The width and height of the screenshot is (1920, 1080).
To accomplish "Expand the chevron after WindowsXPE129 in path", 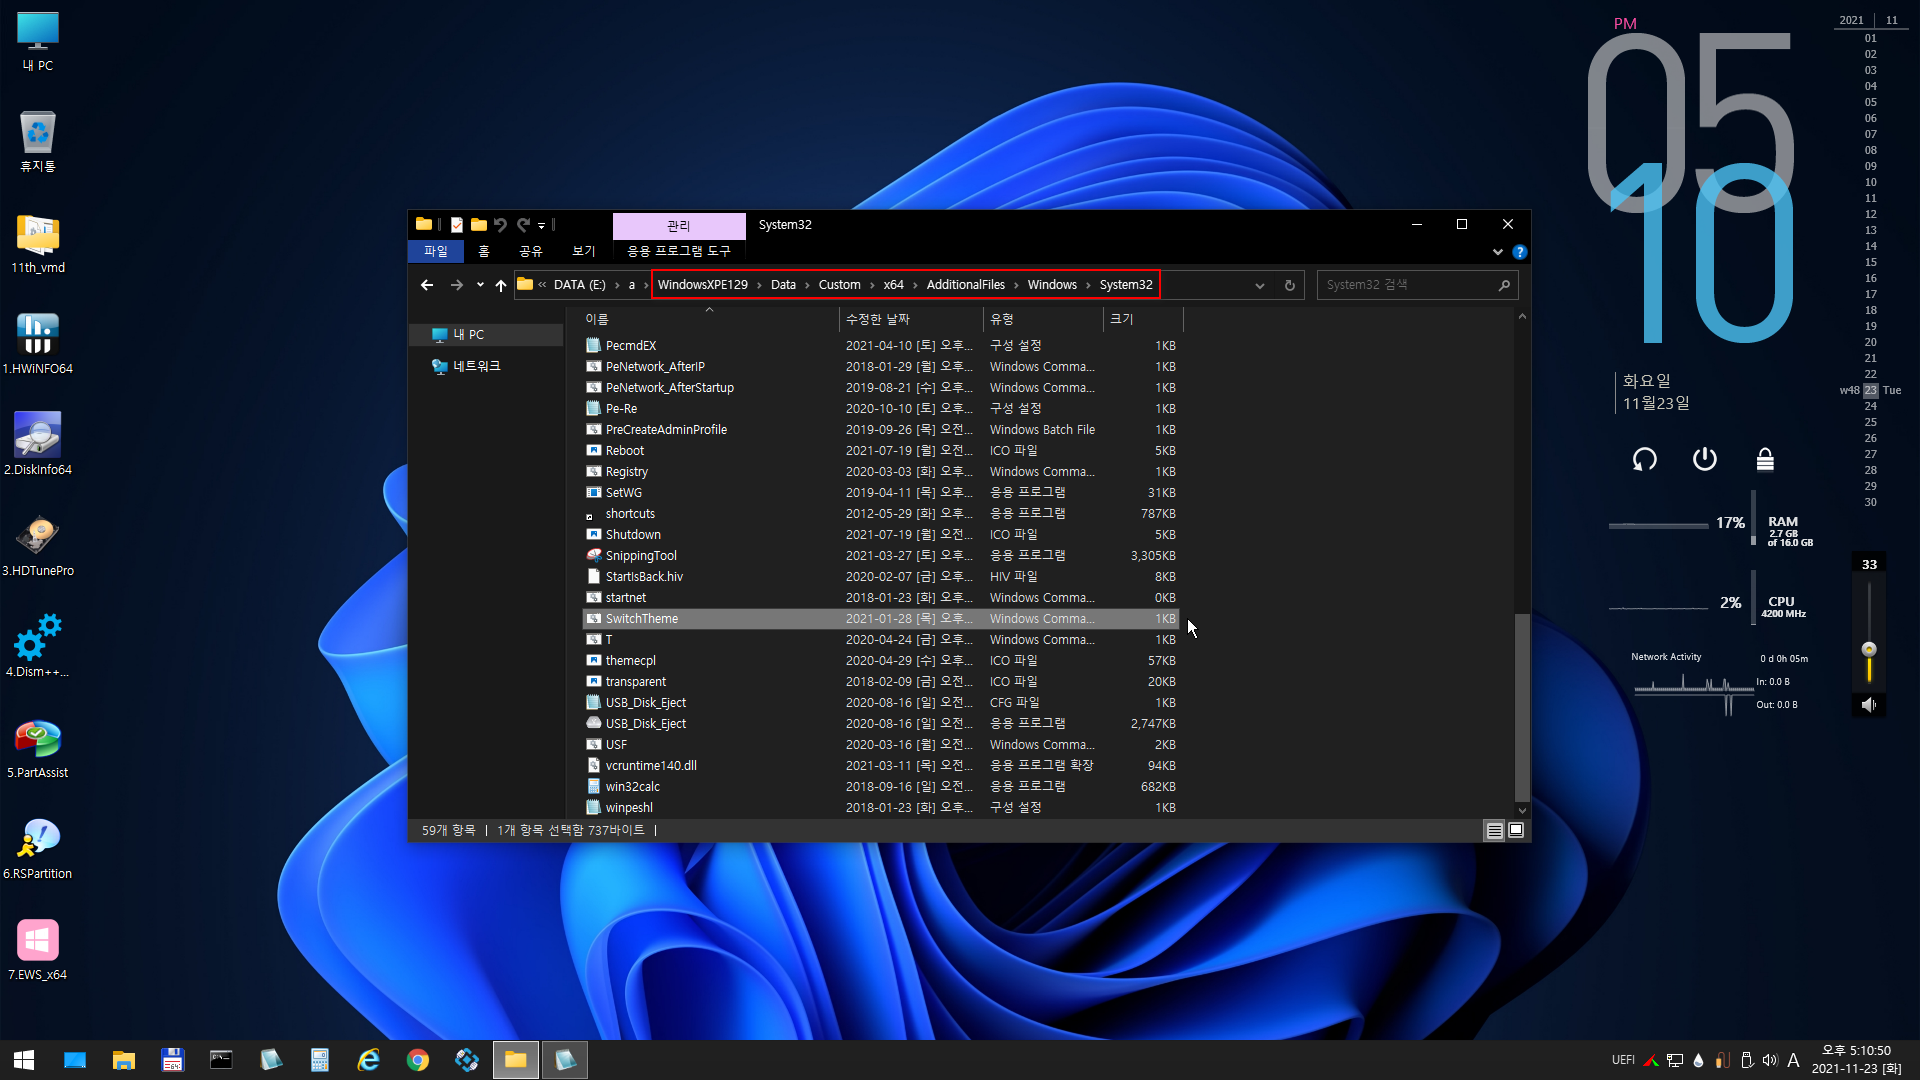I will (759, 285).
